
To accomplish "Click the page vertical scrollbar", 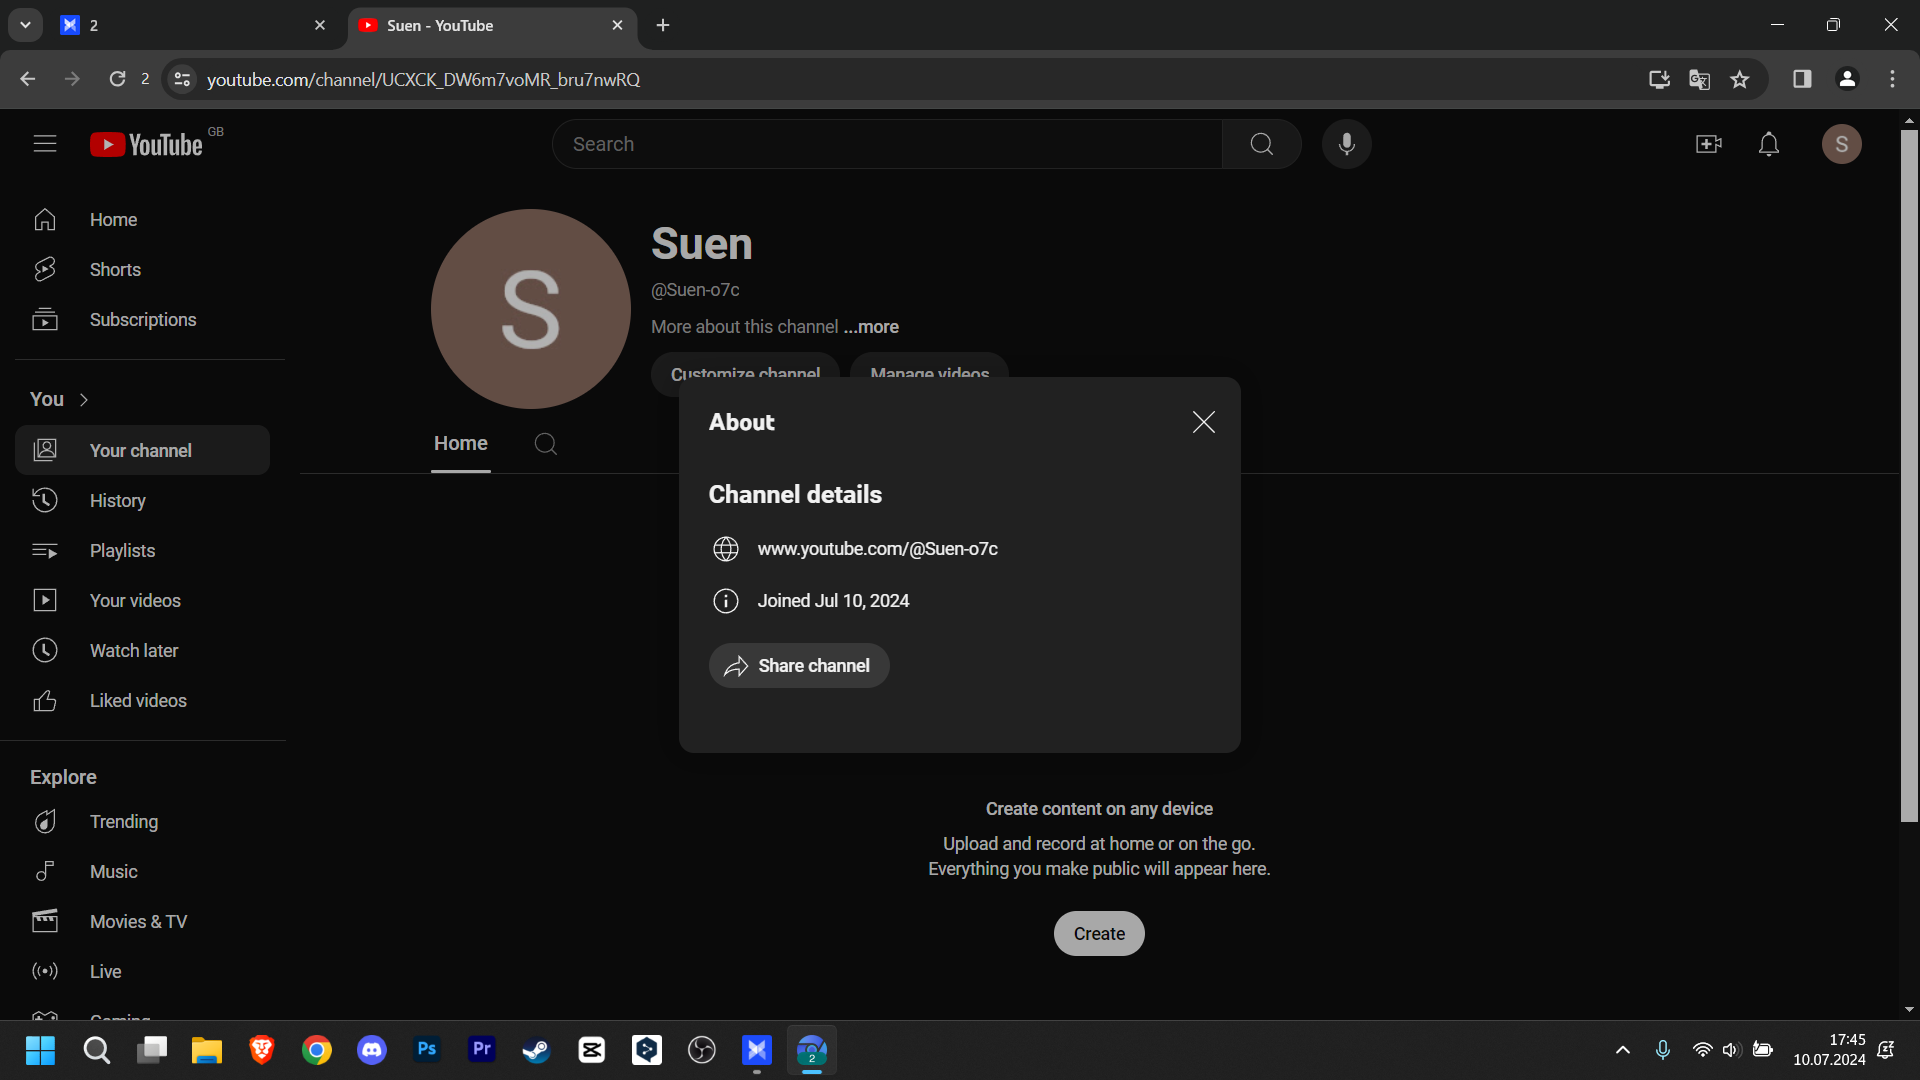I will tap(1909, 475).
